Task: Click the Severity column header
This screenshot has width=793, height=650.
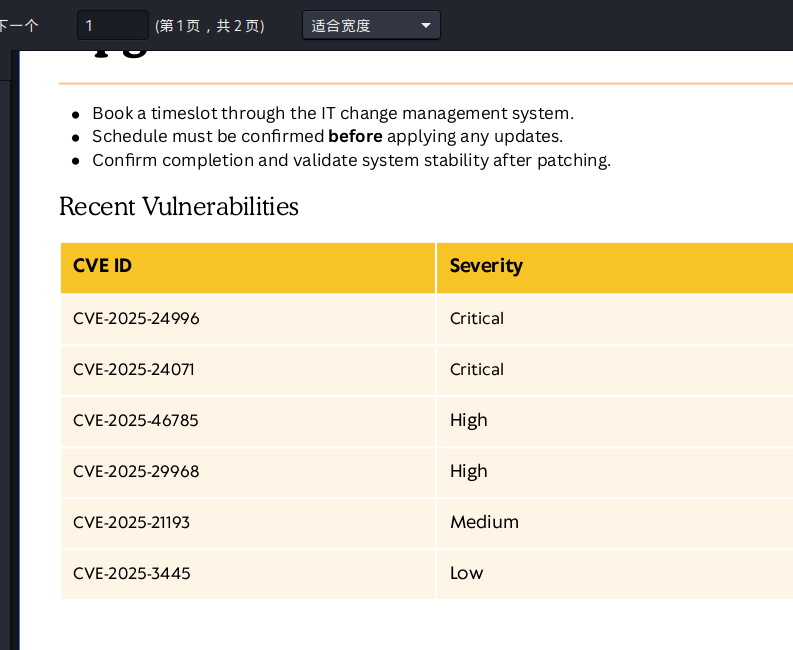Action: [x=486, y=266]
